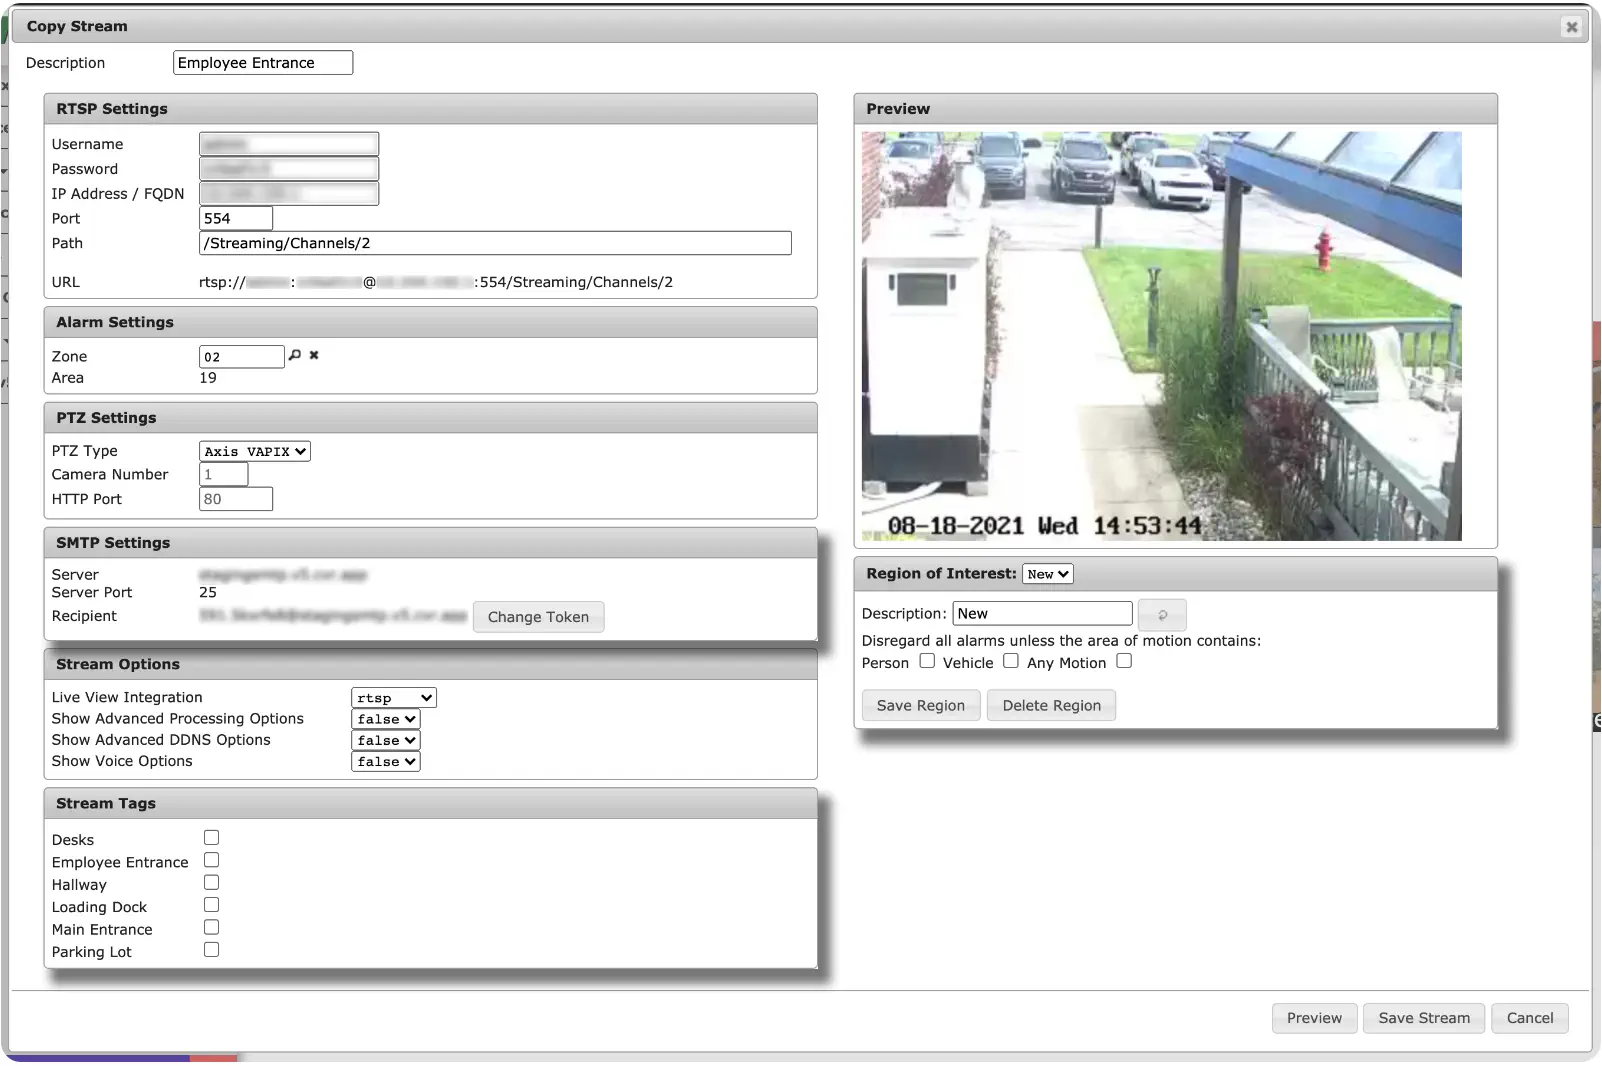Enable the Vehicle checkbox
Viewport: 1602px width, 1066px height.
1011,661
